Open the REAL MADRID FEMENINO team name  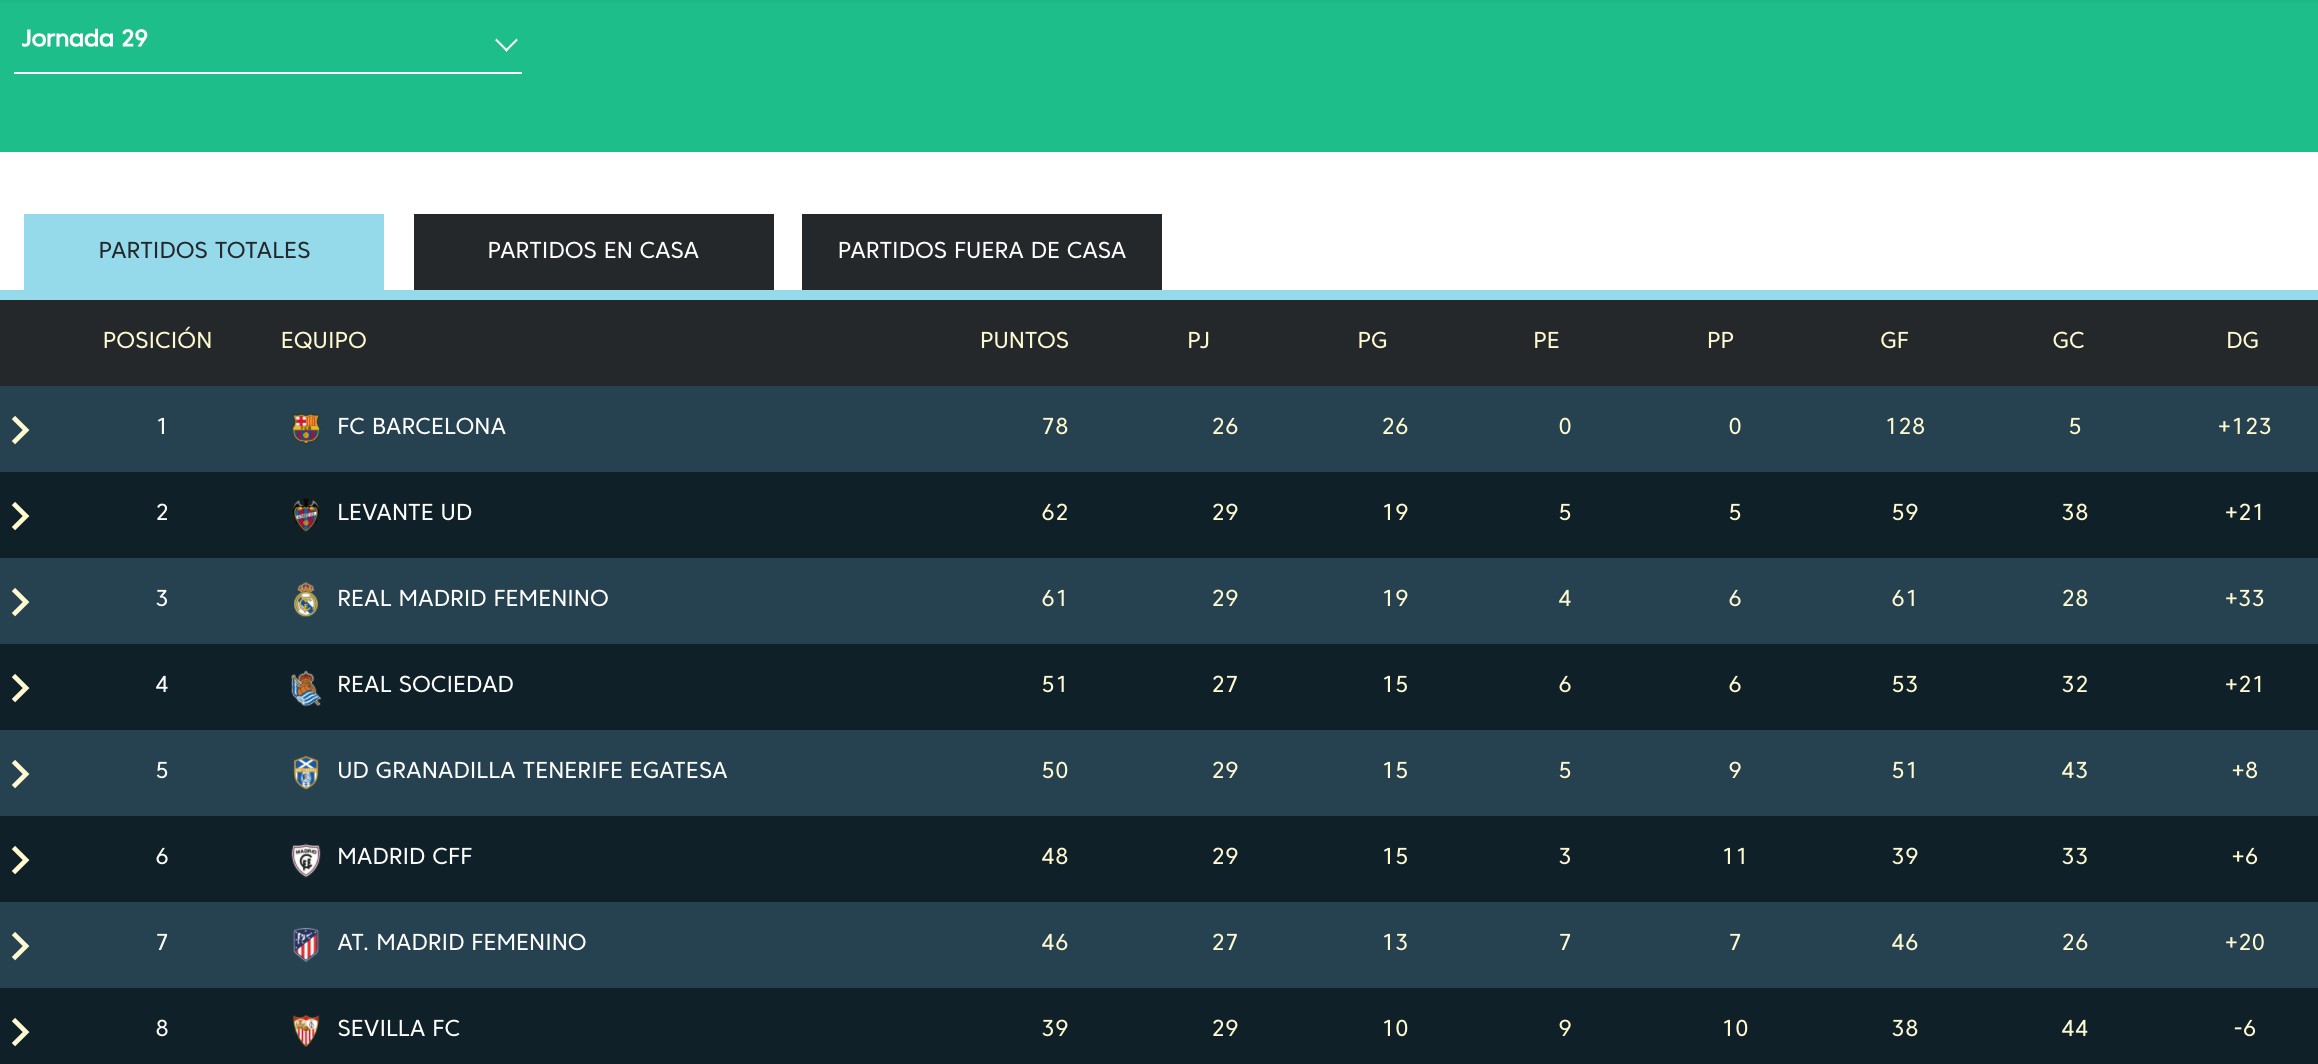point(473,599)
